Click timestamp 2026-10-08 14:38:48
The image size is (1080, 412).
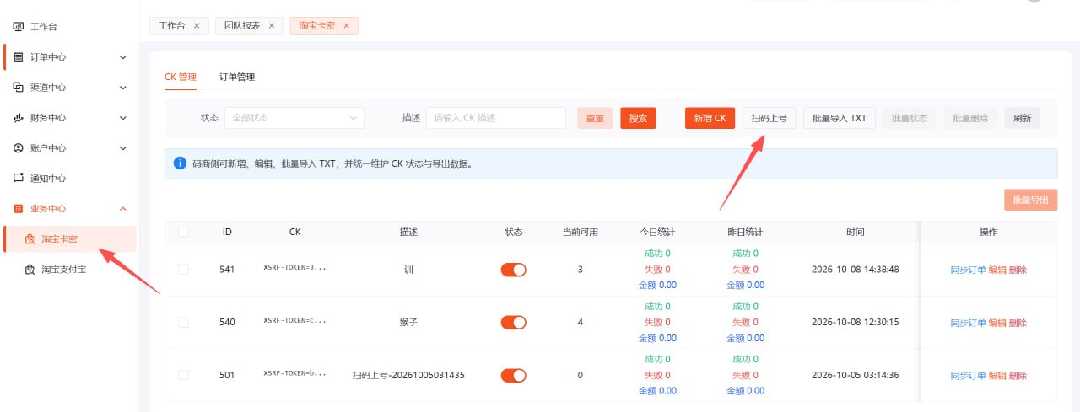pos(855,269)
